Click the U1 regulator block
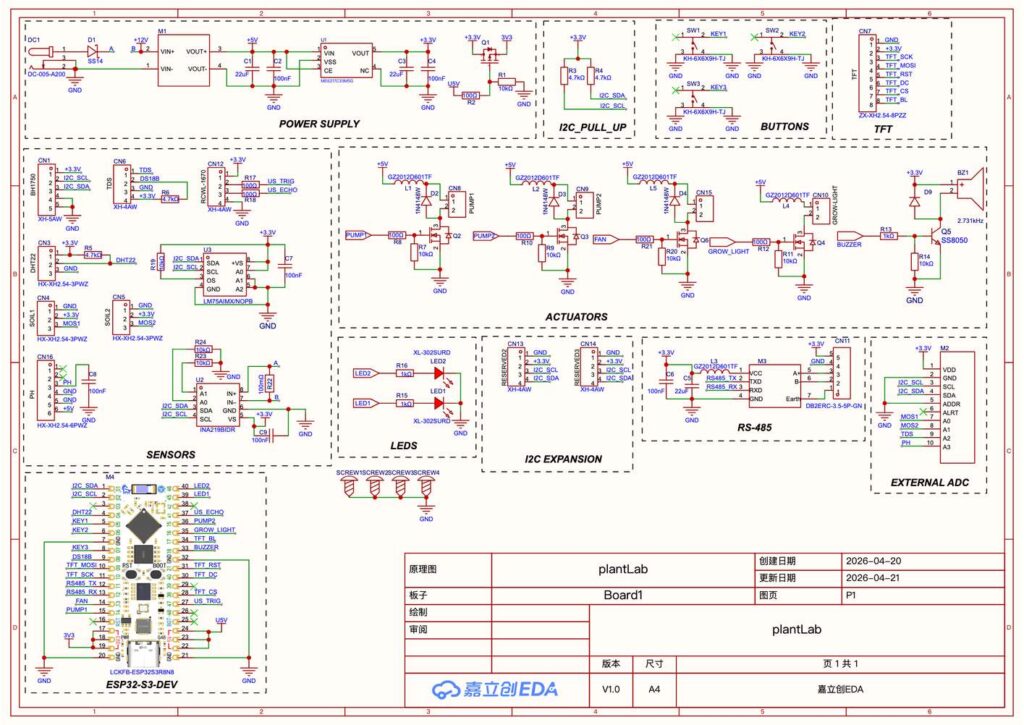1024x725 pixels. click(x=346, y=61)
